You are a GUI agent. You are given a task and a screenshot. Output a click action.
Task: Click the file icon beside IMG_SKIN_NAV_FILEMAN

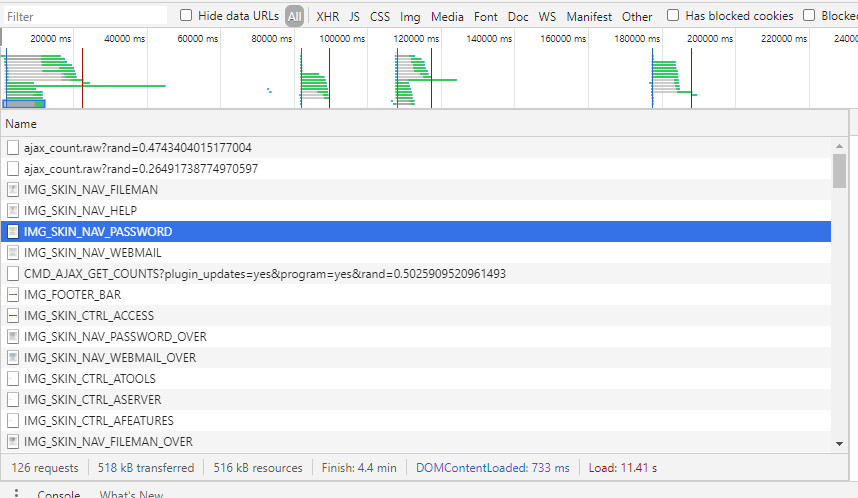coord(13,190)
